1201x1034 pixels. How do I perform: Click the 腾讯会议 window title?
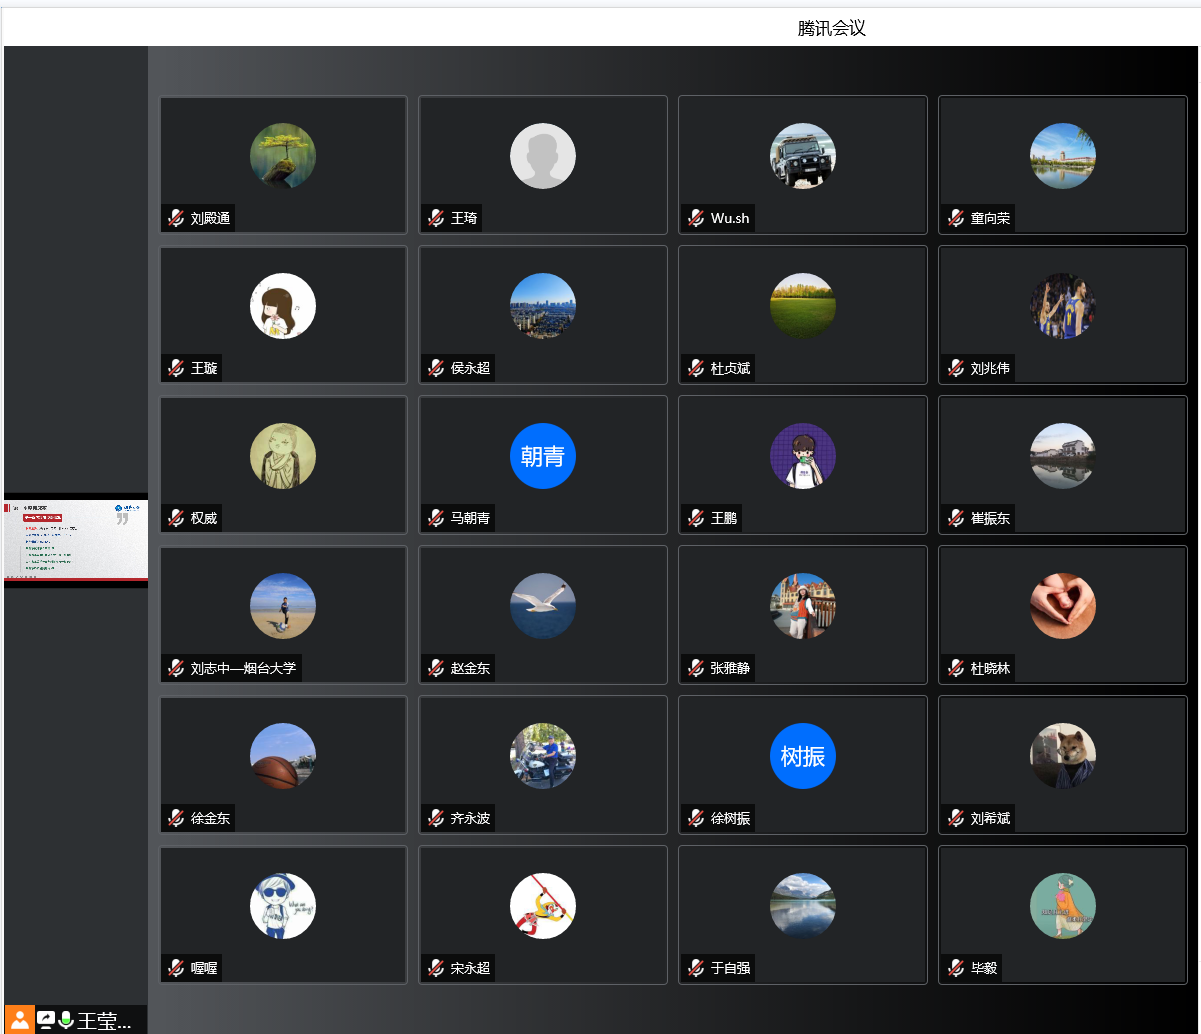(831, 28)
